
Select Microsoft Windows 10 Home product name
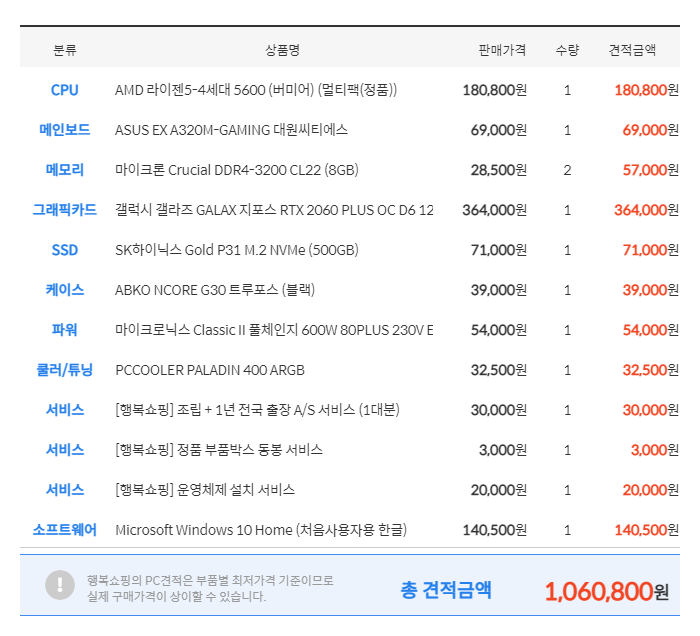(261, 530)
